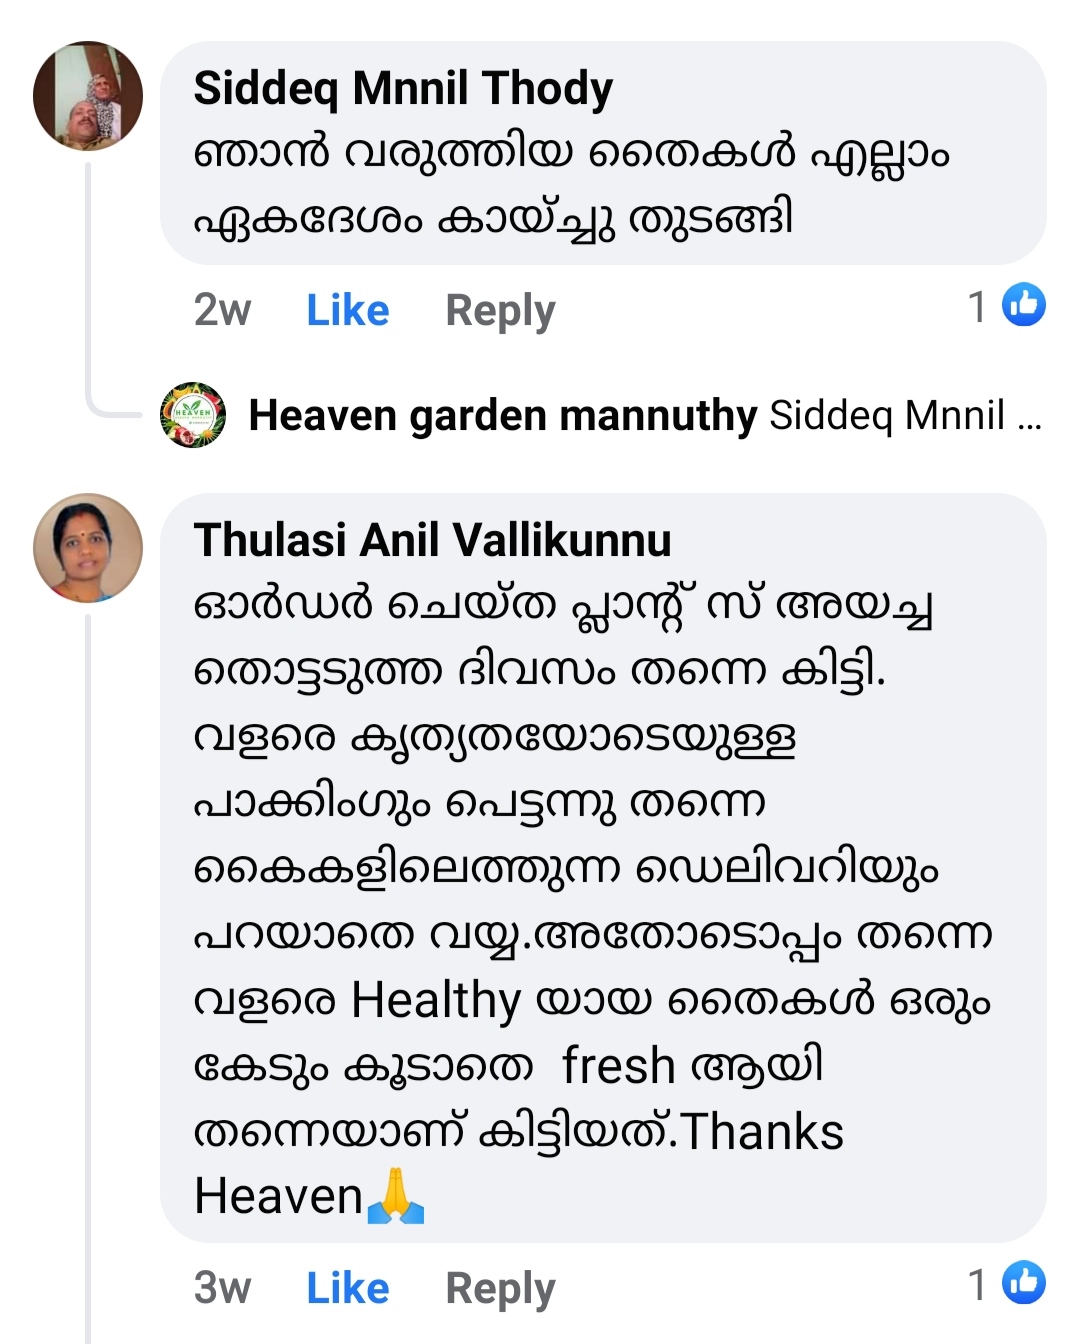View thumbs-up reaction on Siddeq's comment
Viewport: 1080px width, 1344px height.
(1024, 305)
